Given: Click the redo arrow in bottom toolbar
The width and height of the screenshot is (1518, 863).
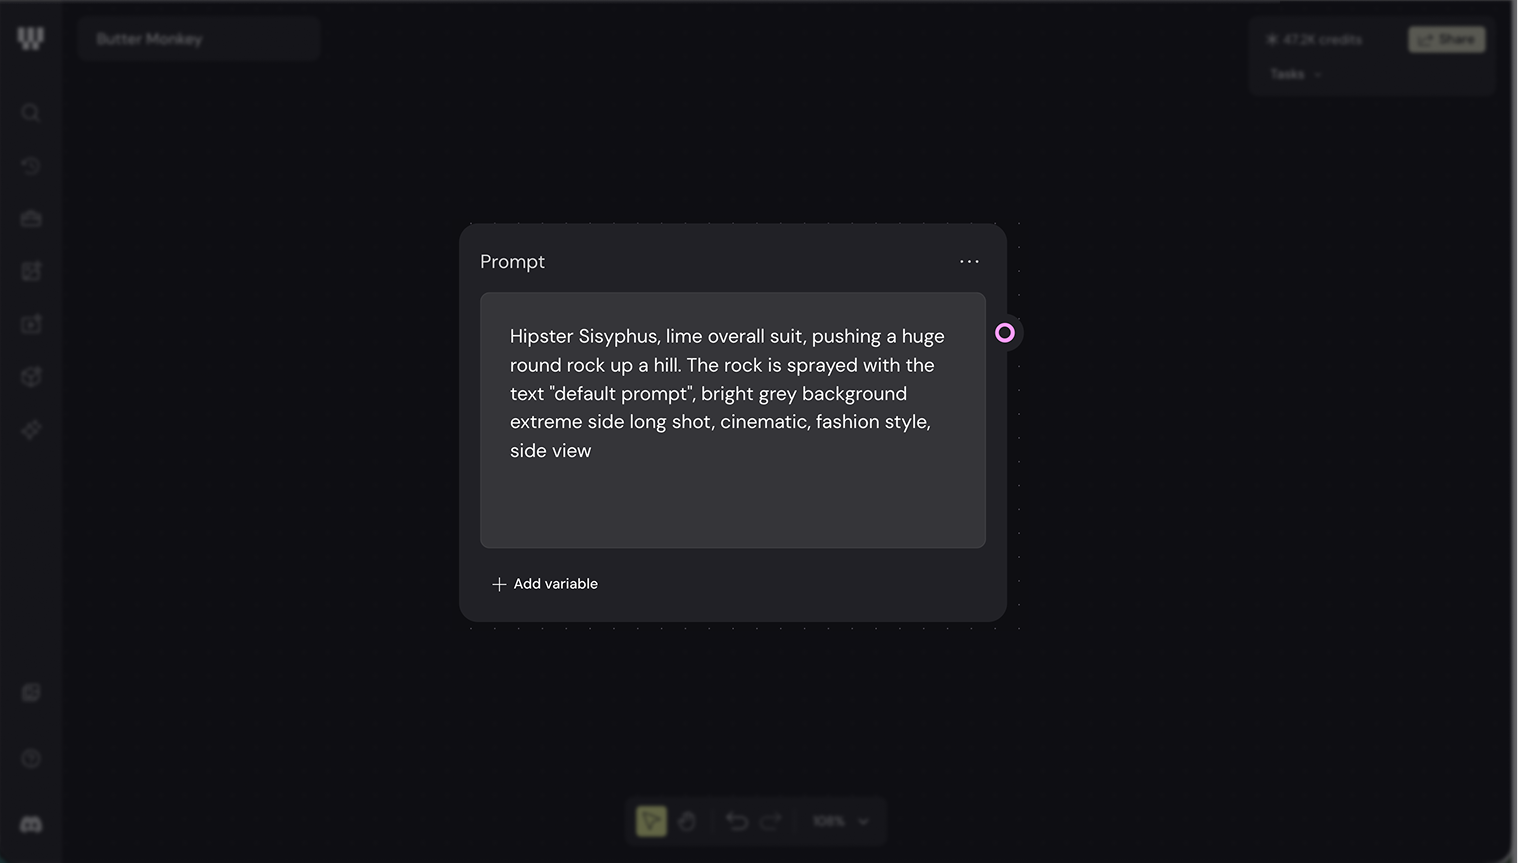Looking at the screenshot, I should pos(771,821).
